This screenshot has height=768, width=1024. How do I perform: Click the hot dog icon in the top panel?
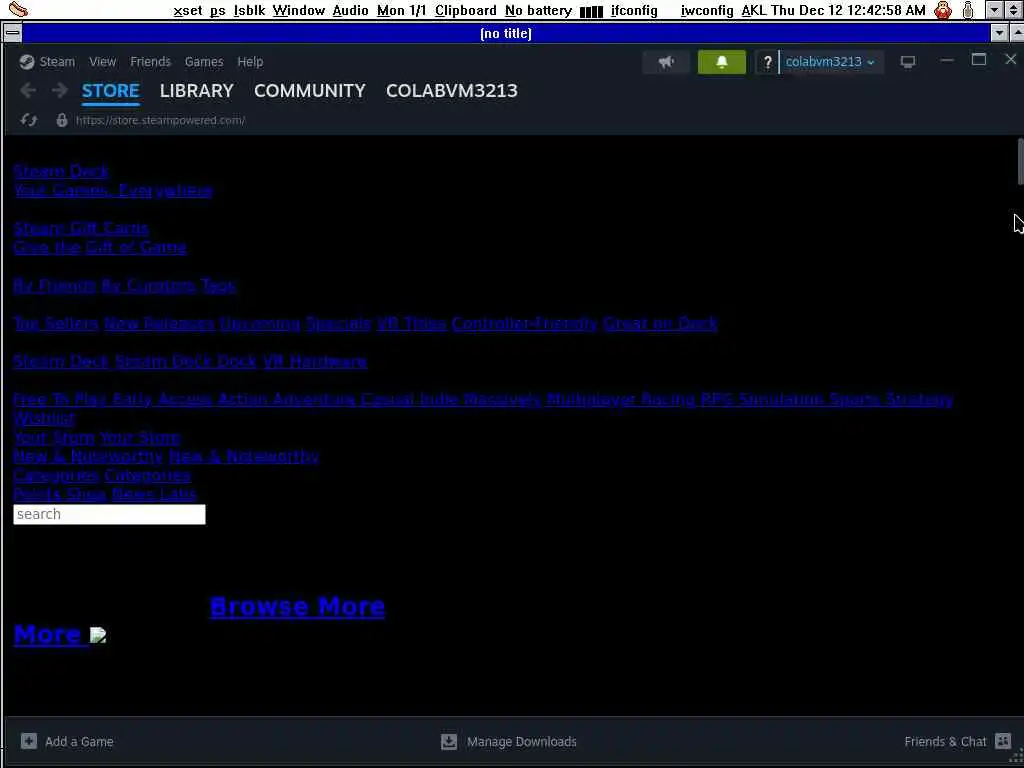coord(19,10)
